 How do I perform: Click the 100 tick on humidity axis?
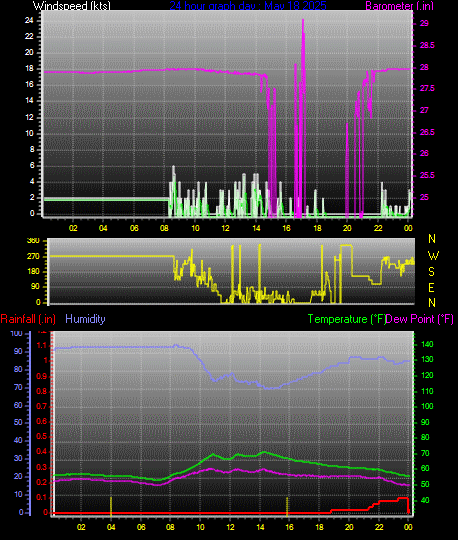click(16, 334)
